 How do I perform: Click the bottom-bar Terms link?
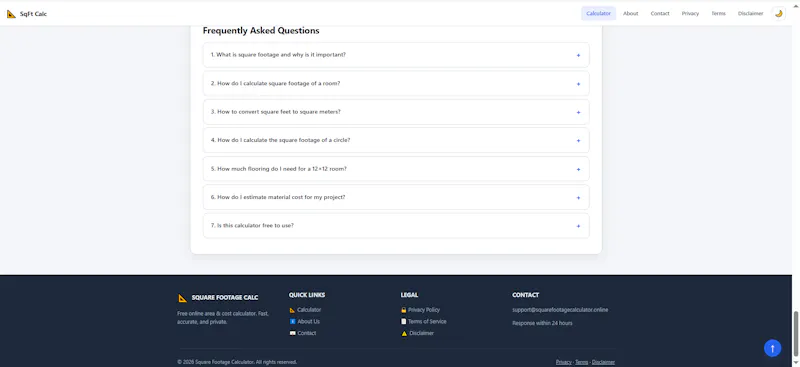point(582,362)
